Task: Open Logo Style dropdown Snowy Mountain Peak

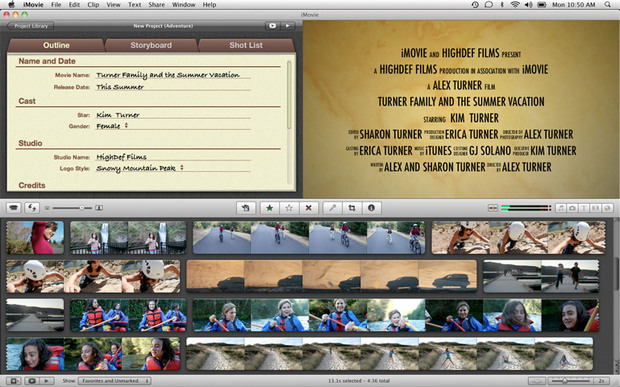Action: [140, 168]
